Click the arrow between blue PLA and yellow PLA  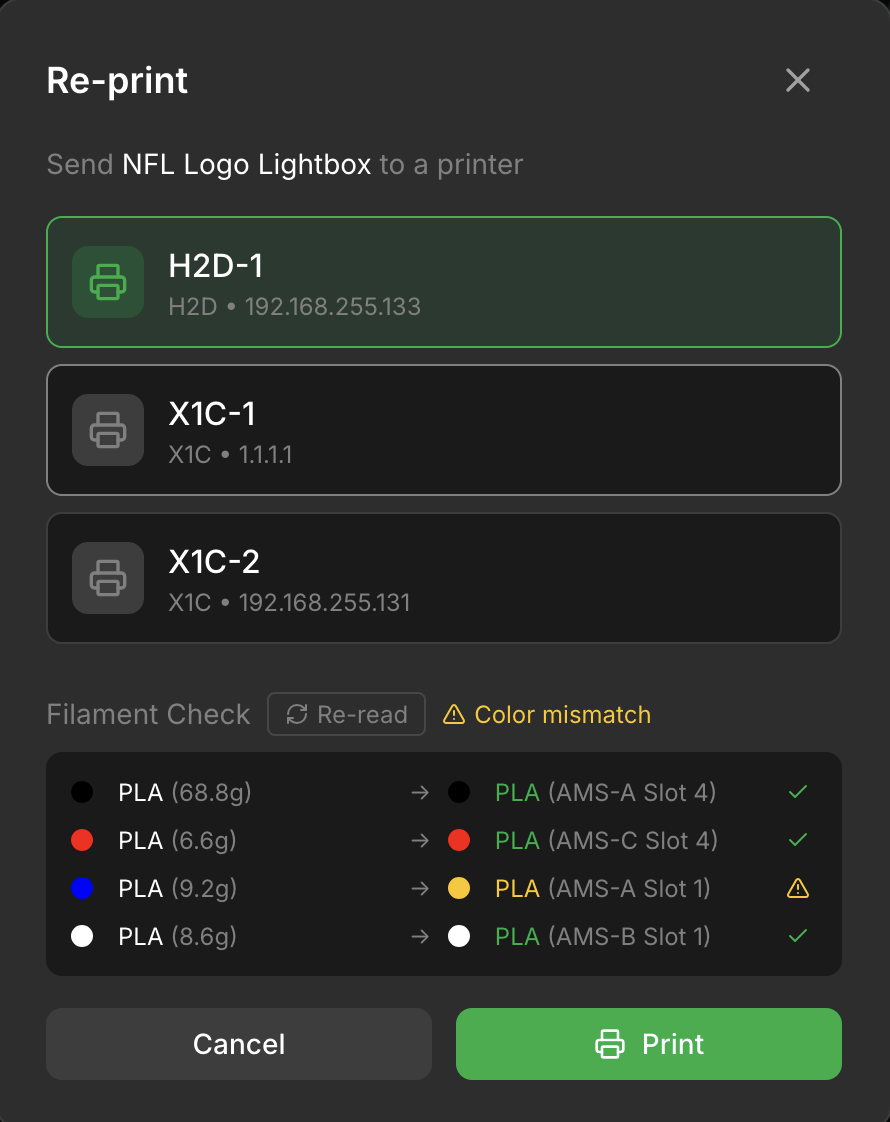tap(419, 888)
